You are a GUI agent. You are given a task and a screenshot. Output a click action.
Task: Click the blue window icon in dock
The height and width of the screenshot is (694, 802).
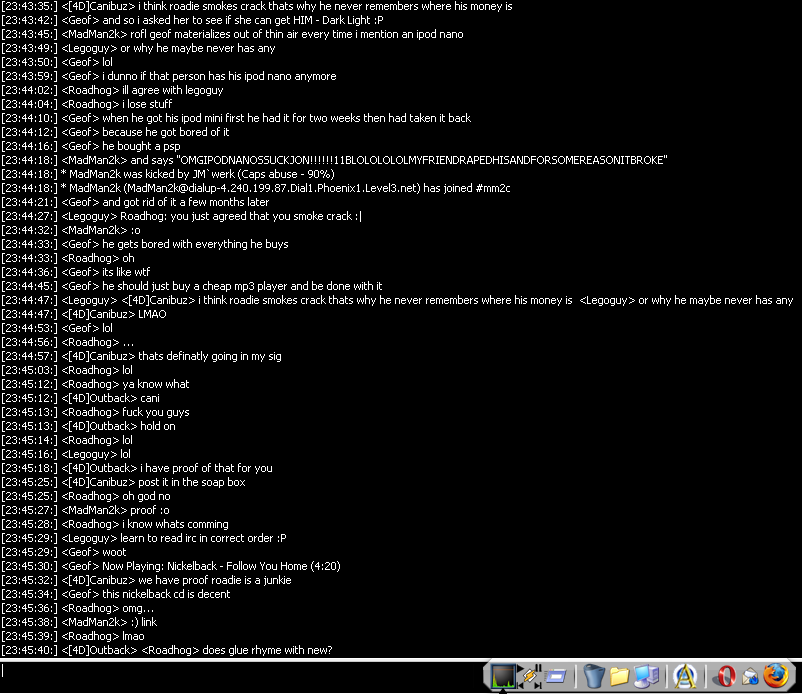(556, 677)
